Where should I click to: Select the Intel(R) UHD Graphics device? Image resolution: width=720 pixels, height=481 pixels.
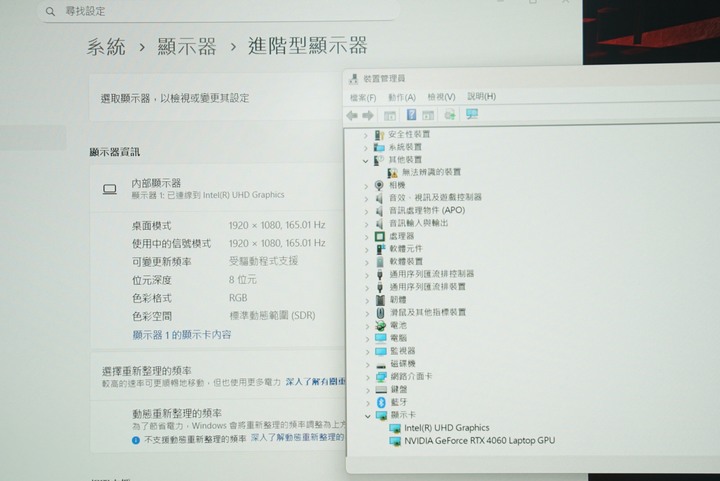pyautogui.click(x=446, y=428)
